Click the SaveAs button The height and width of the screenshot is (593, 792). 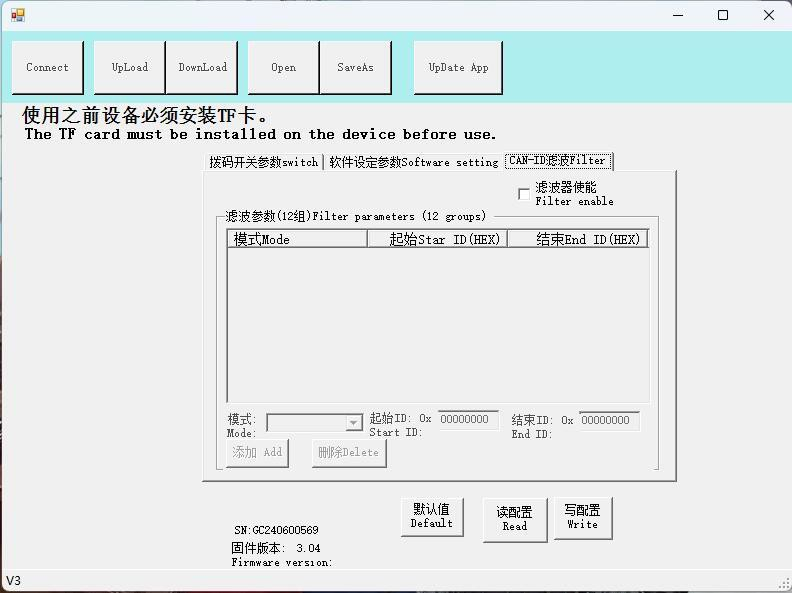(x=355, y=68)
